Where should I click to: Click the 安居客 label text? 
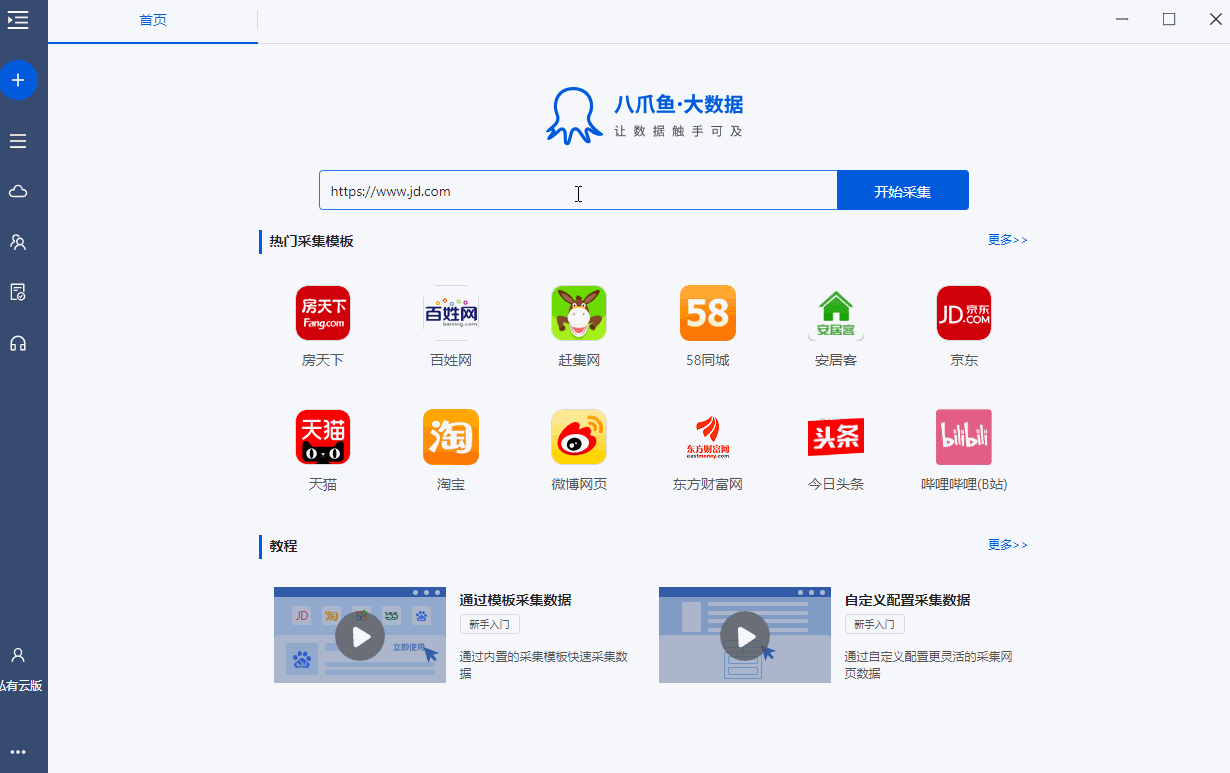(836, 360)
